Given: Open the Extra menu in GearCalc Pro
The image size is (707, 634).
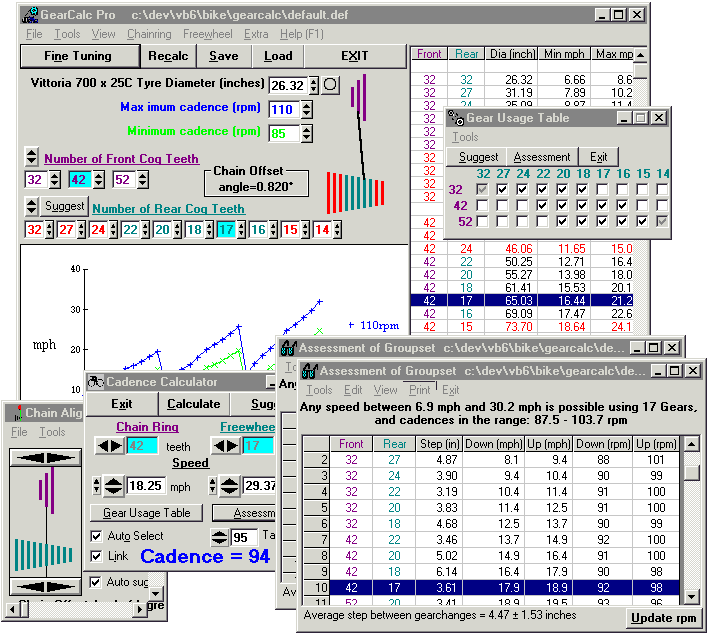Looking at the screenshot, I should point(256,34).
